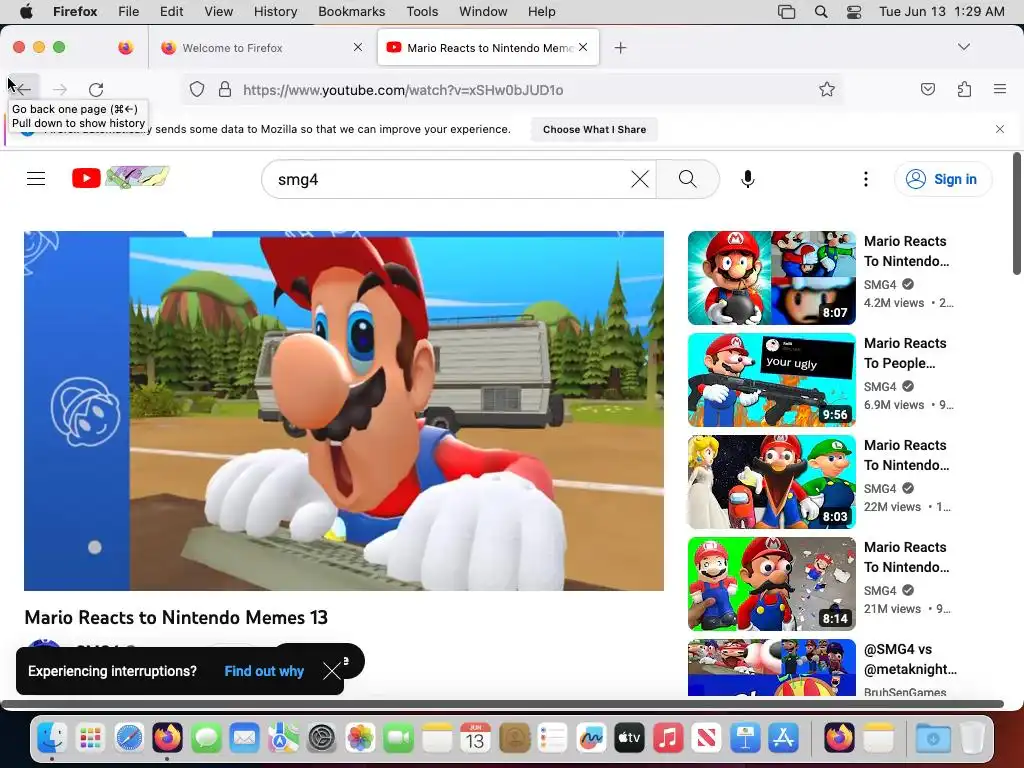The image size is (1024, 768).
Task: Click SMG4 channel name beside 22M views
Action: click(x=880, y=488)
